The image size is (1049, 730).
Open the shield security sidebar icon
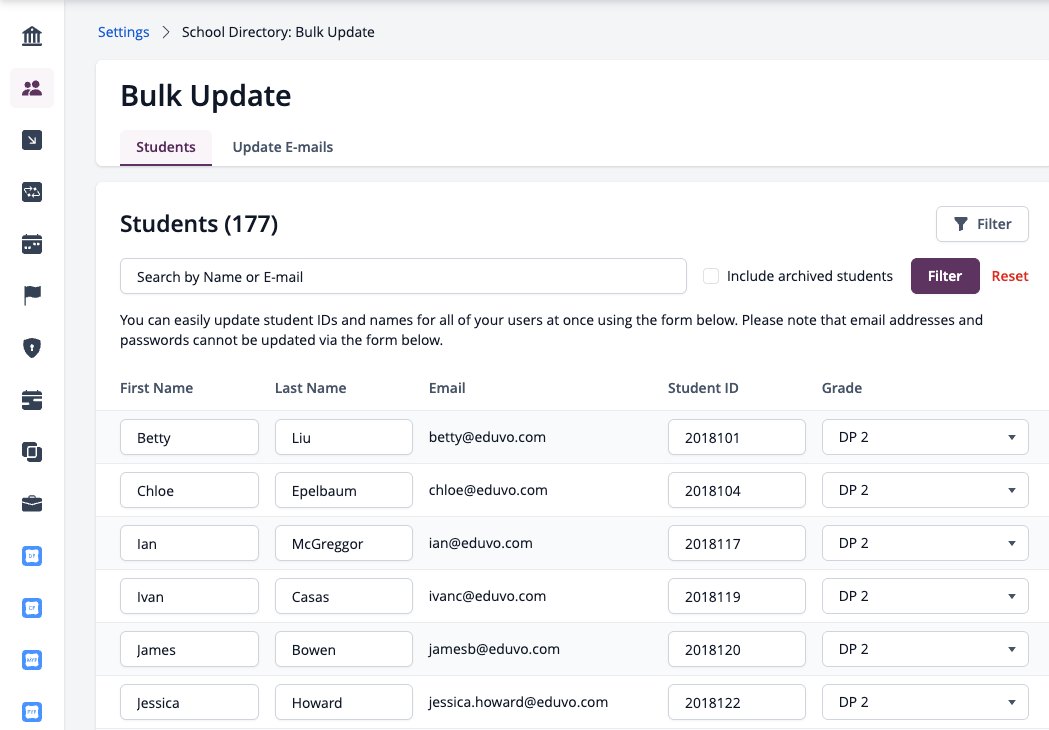click(31, 348)
